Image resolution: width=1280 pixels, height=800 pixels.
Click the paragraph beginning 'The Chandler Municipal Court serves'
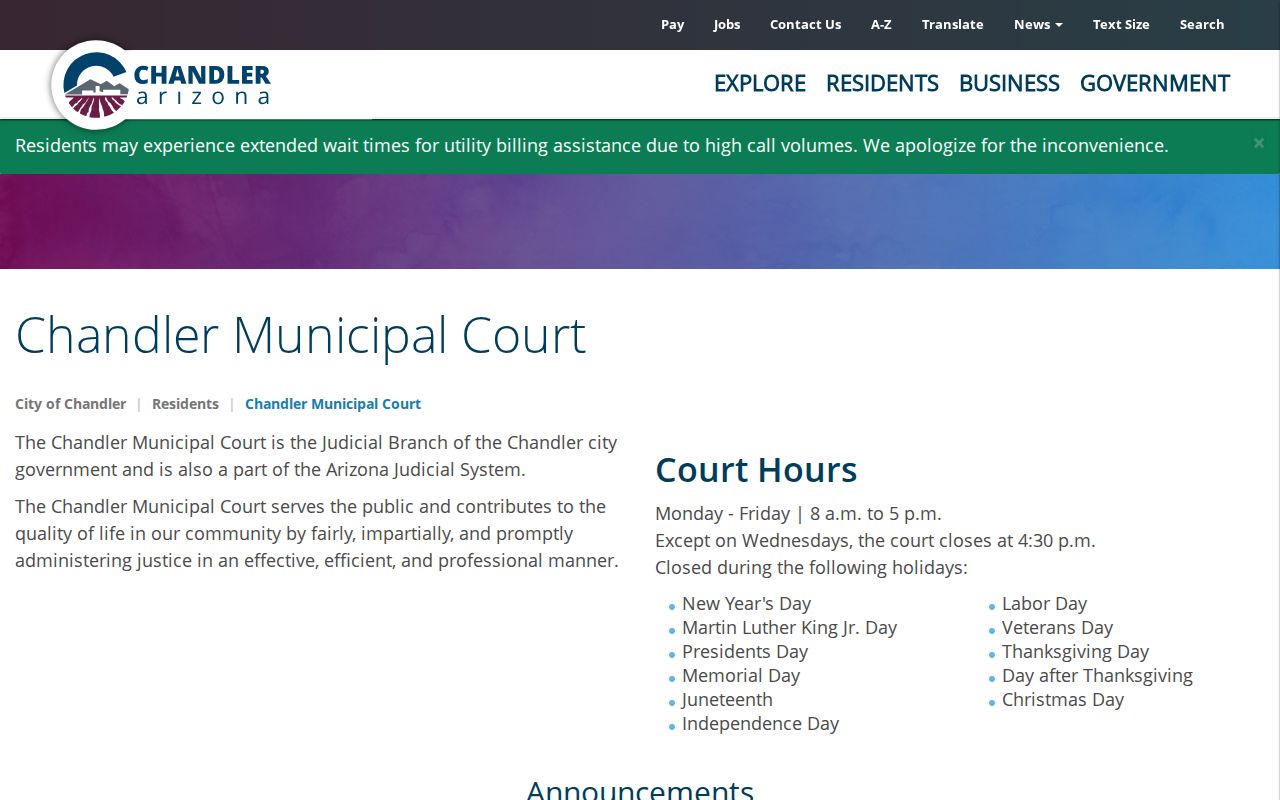[317, 534]
